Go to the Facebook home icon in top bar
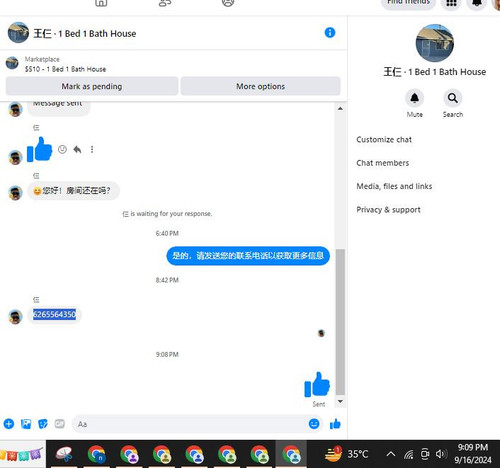This screenshot has width=500, height=468. pos(101,3)
